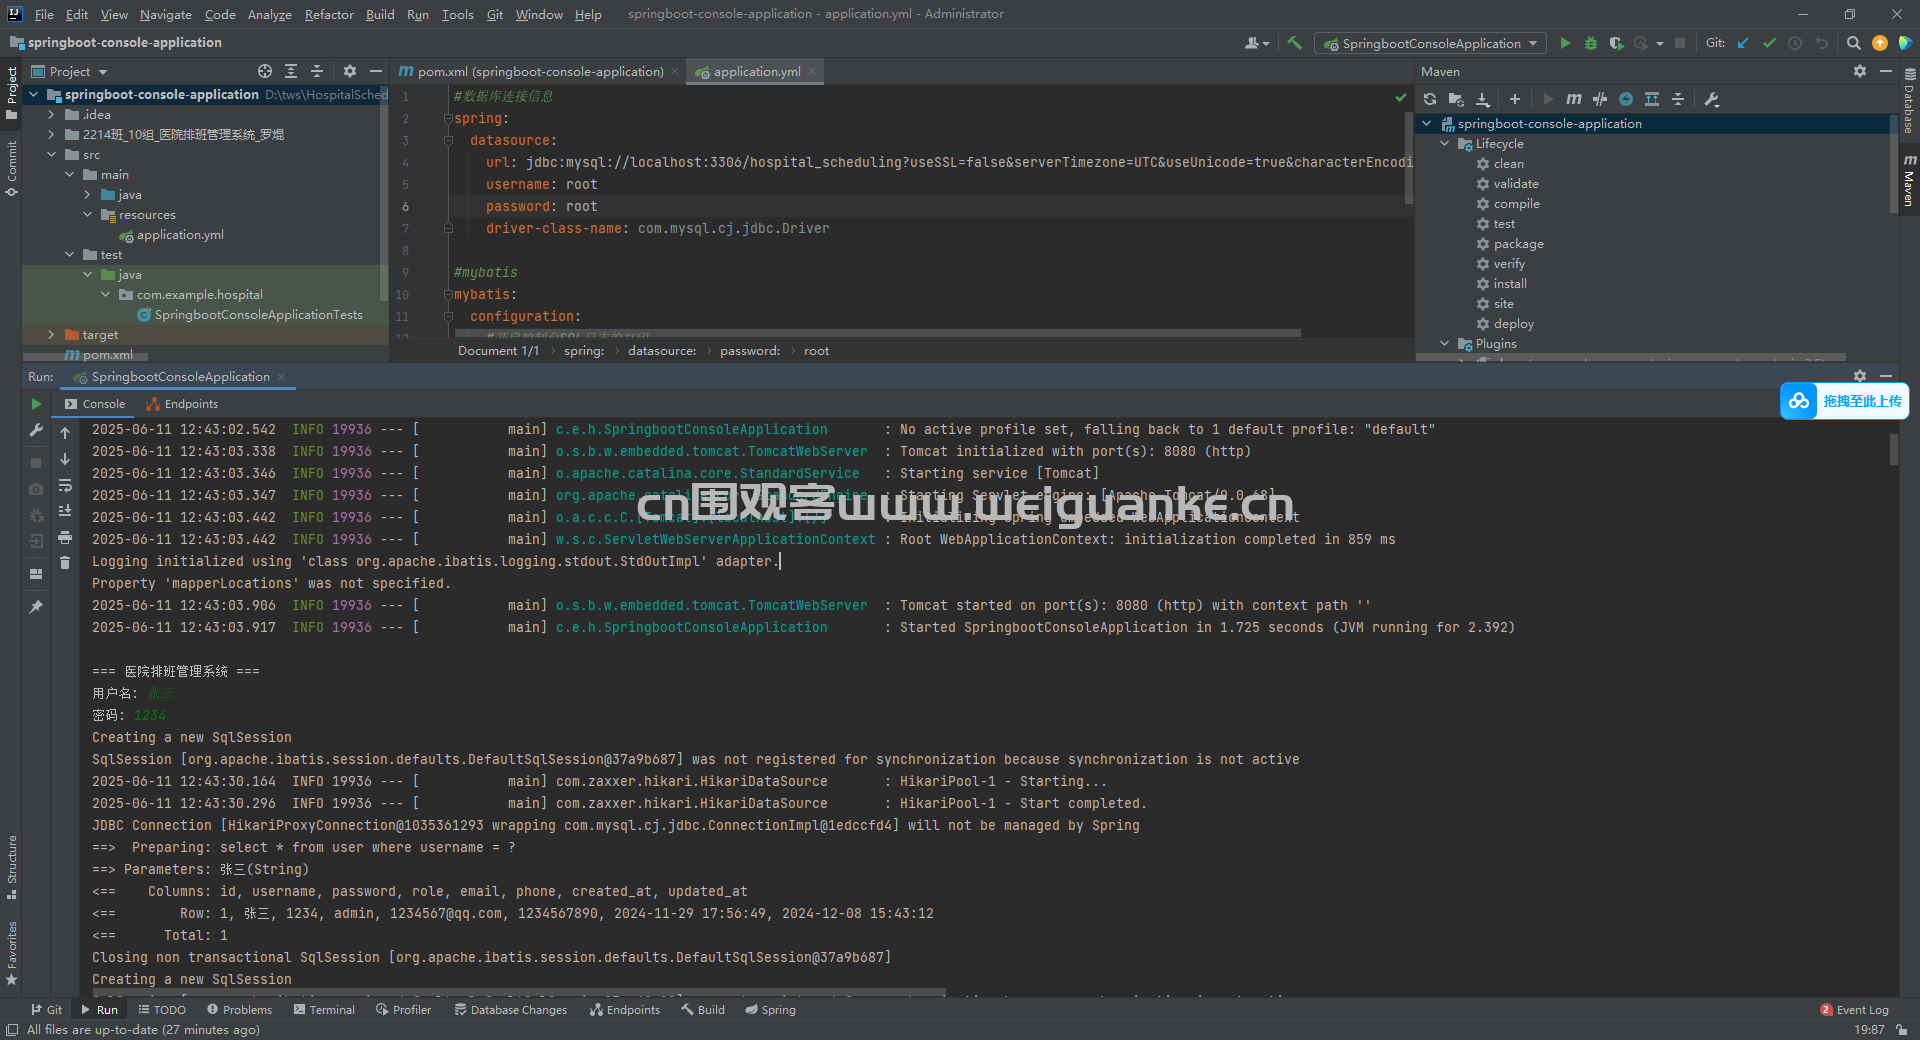1920x1040 pixels.
Task: Select Console tab in Run panel
Action: click(95, 404)
